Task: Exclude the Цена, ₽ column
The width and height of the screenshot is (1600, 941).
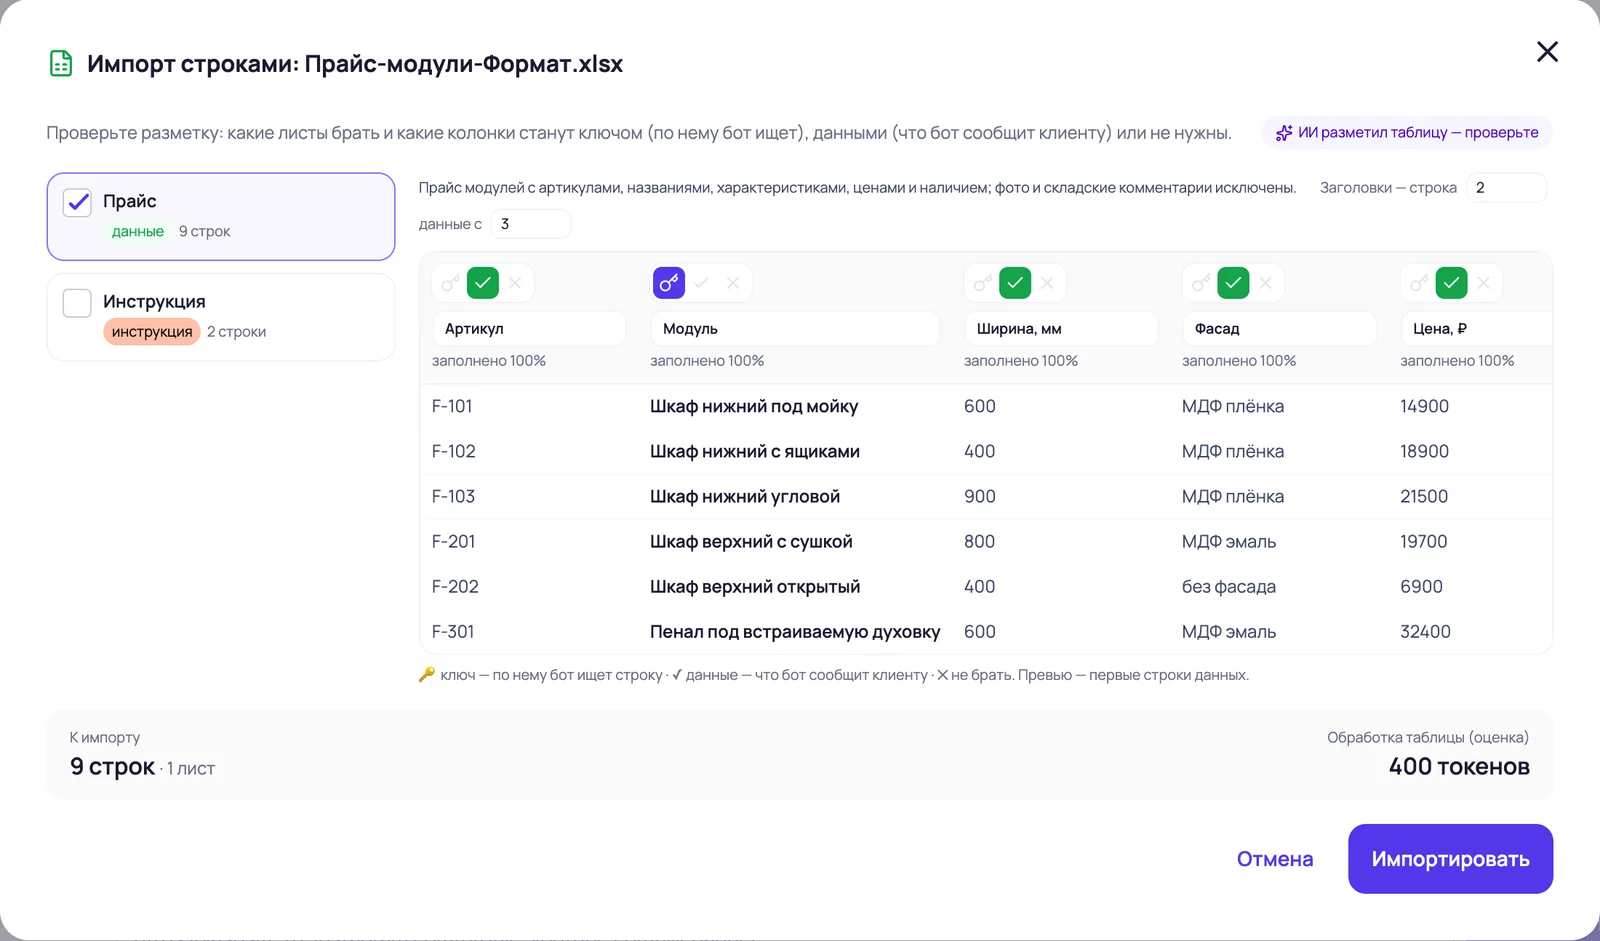Action: [x=1483, y=283]
